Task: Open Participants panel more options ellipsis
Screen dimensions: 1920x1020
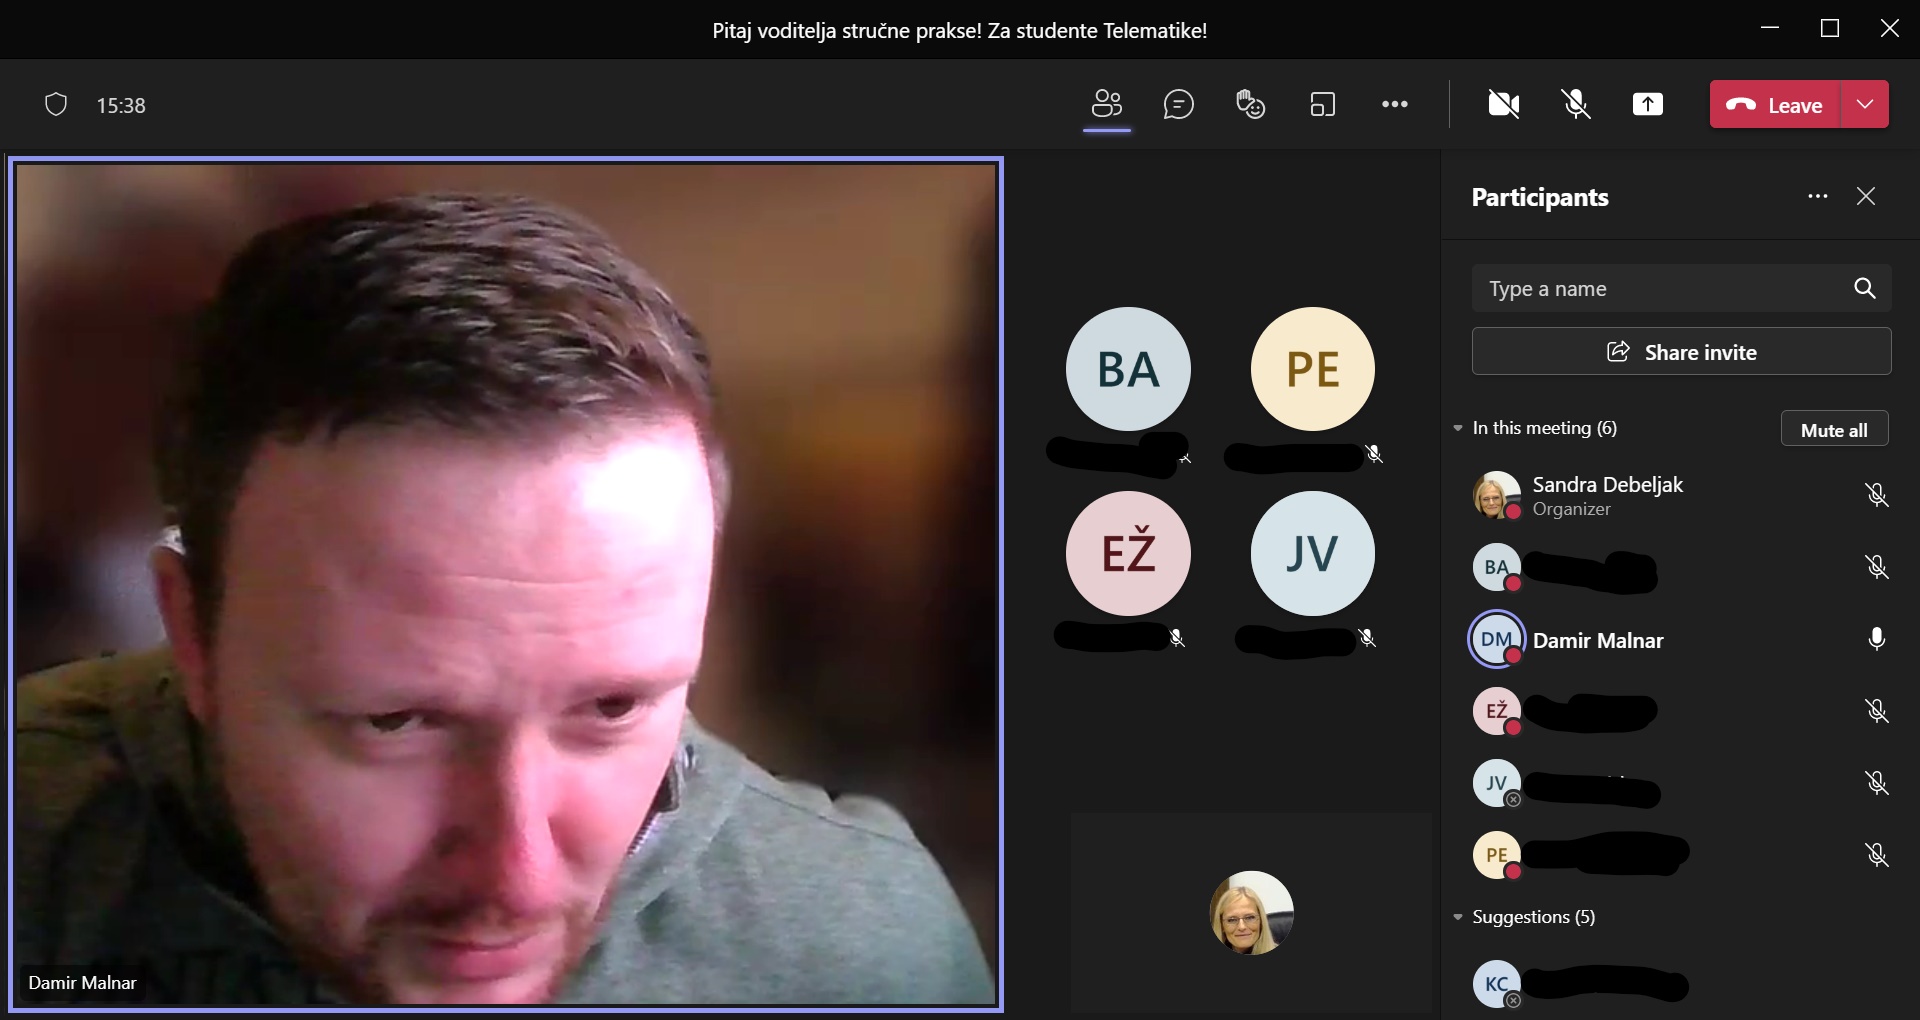Action: (x=1818, y=196)
